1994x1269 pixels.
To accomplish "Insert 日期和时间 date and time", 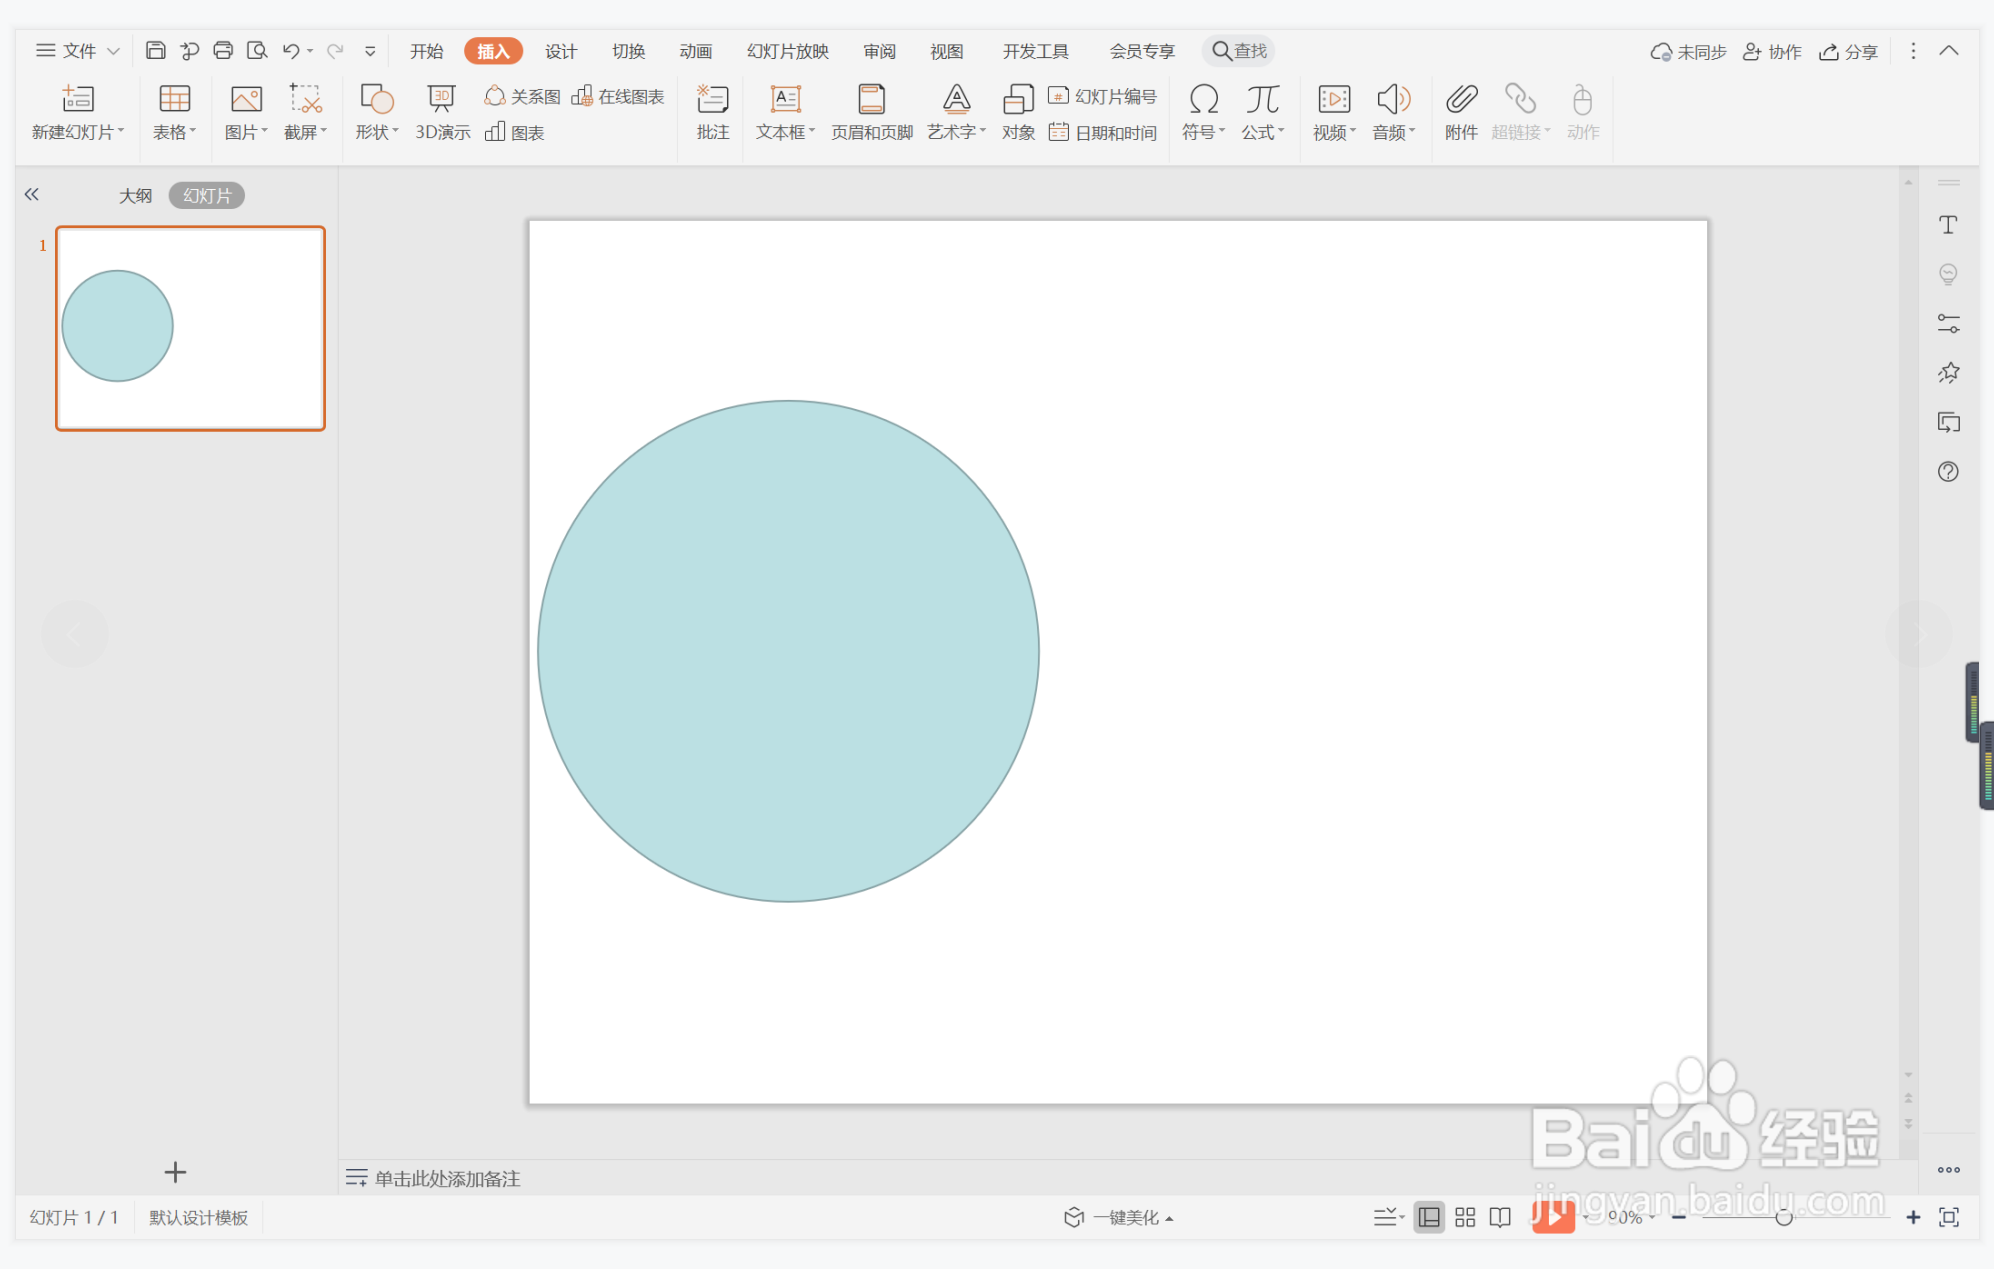I will [1103, 133].
